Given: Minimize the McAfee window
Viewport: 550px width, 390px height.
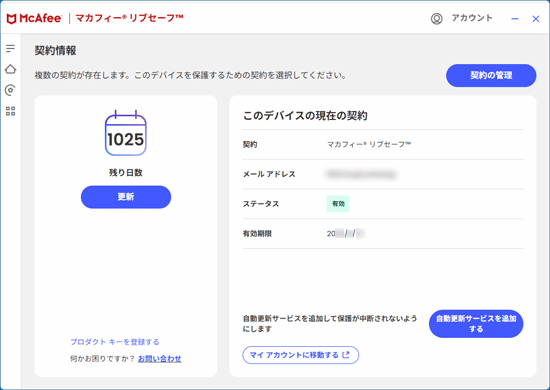Looking at the screenshot, I should [x=515, y=19].
